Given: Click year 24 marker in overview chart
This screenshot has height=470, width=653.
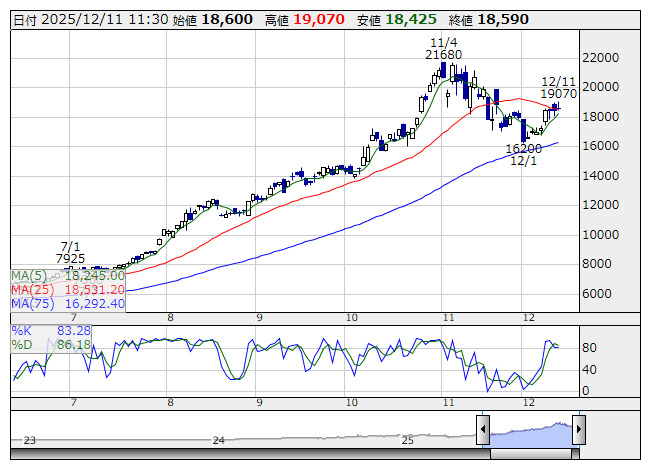Looking at the screenshot, I should coord(219,440).
